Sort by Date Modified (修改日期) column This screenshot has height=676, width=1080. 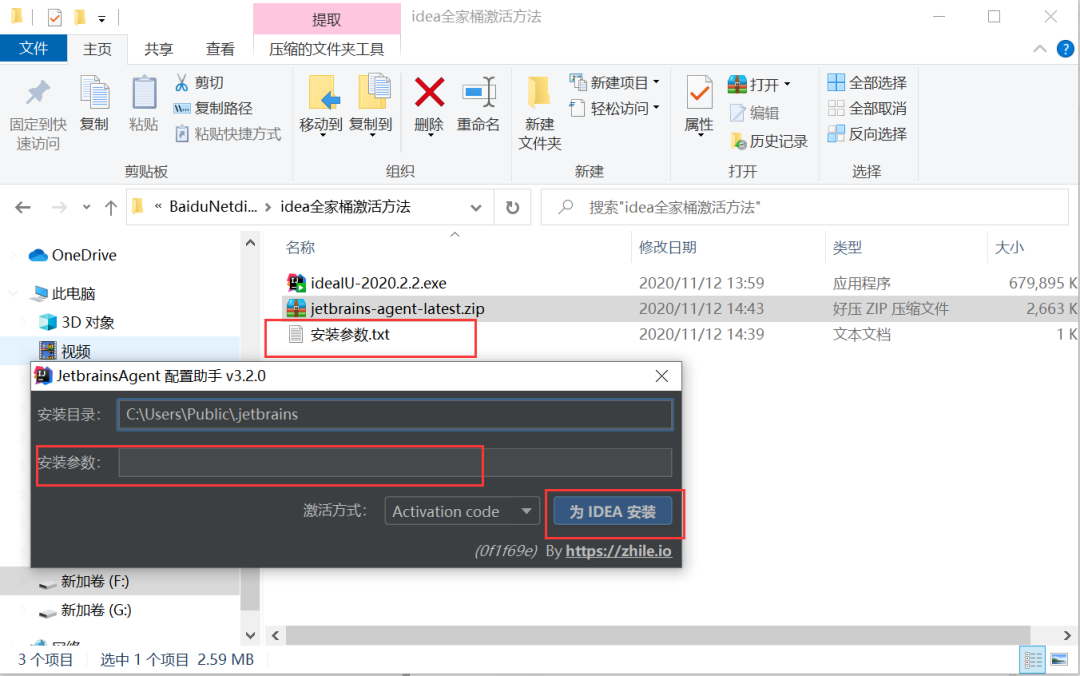click(667, 247)
